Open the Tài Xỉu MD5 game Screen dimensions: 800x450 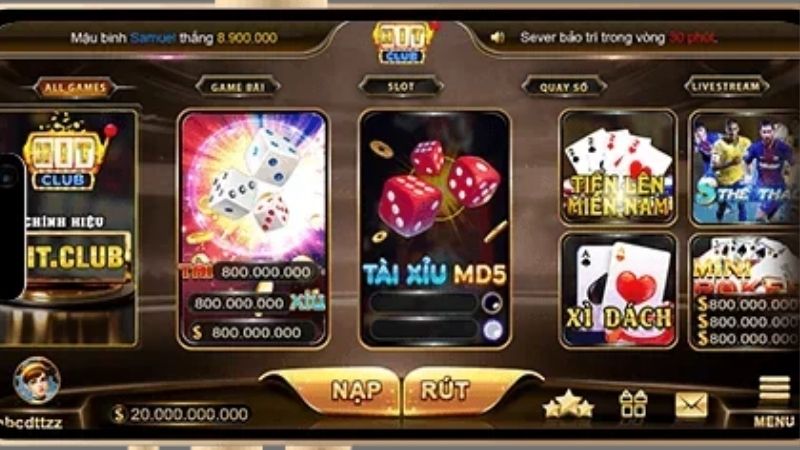[435, 229]
